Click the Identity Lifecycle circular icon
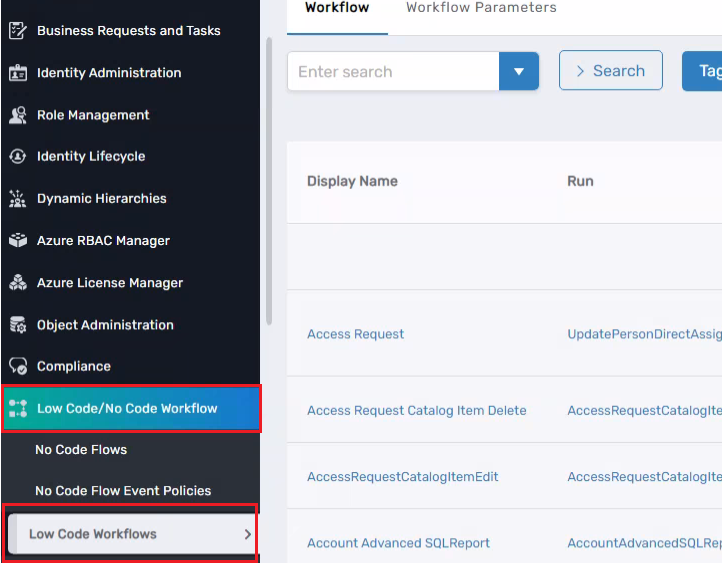This screenshot has width=723, height=563. tap(18, 156)
